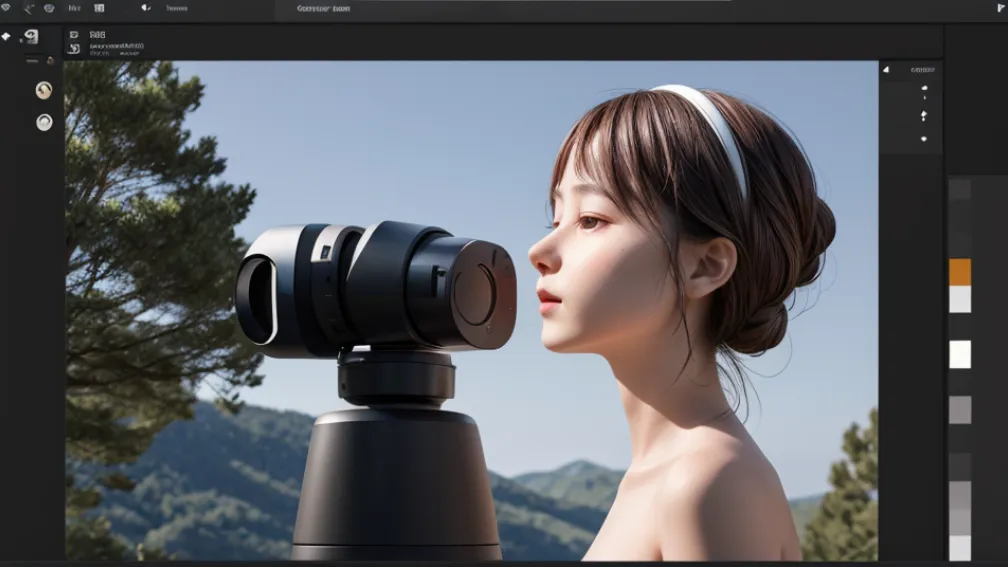Select the white diamond icon beside the canvas
Screen dimensions: 1008x567
tap(6, 37)
